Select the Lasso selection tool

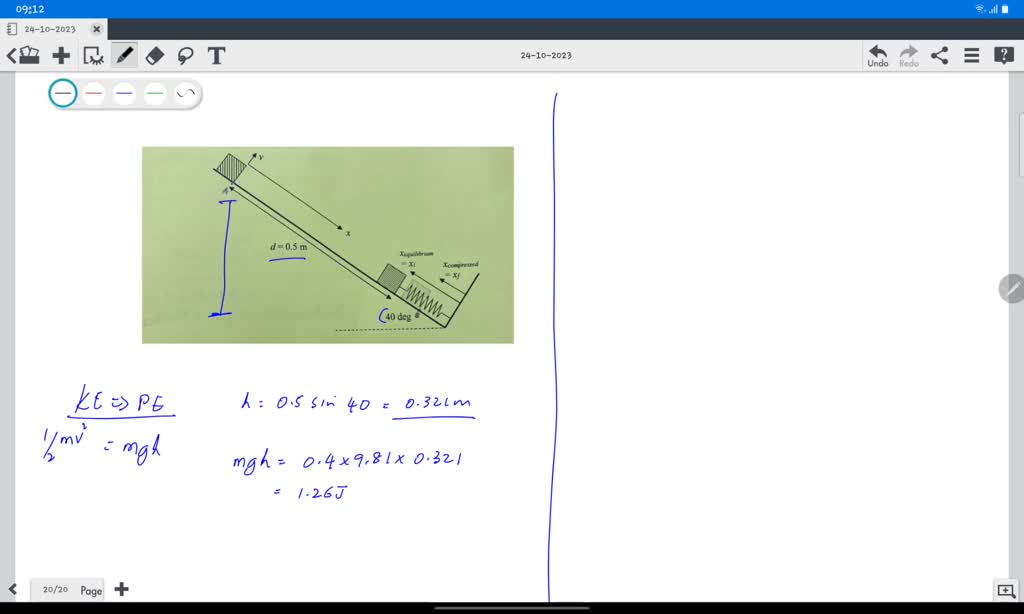pos(186,56)
